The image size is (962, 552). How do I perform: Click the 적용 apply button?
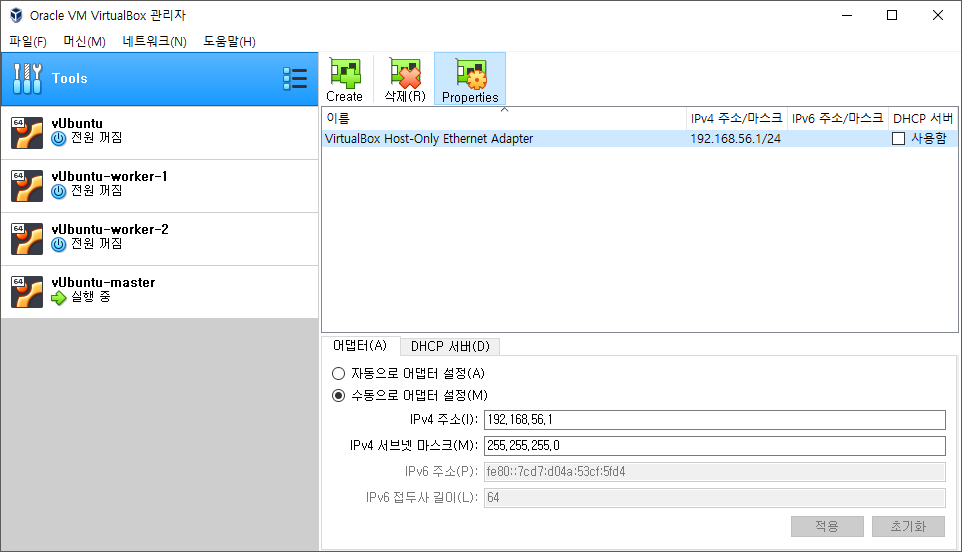(x=827, y=526)
